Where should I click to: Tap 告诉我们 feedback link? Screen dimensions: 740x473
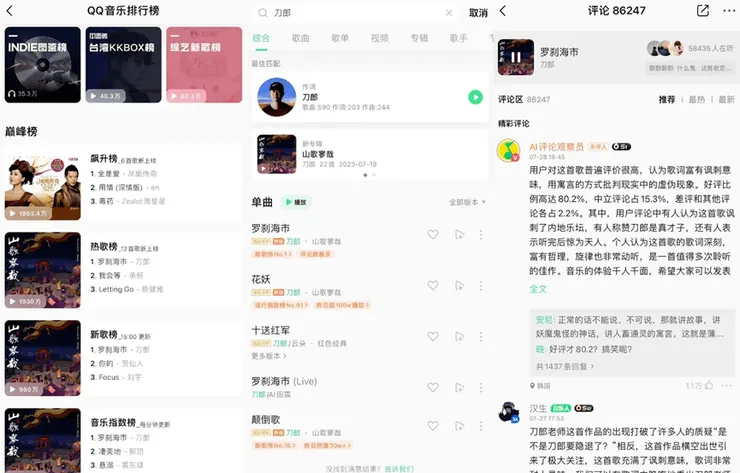click(399, 469)
